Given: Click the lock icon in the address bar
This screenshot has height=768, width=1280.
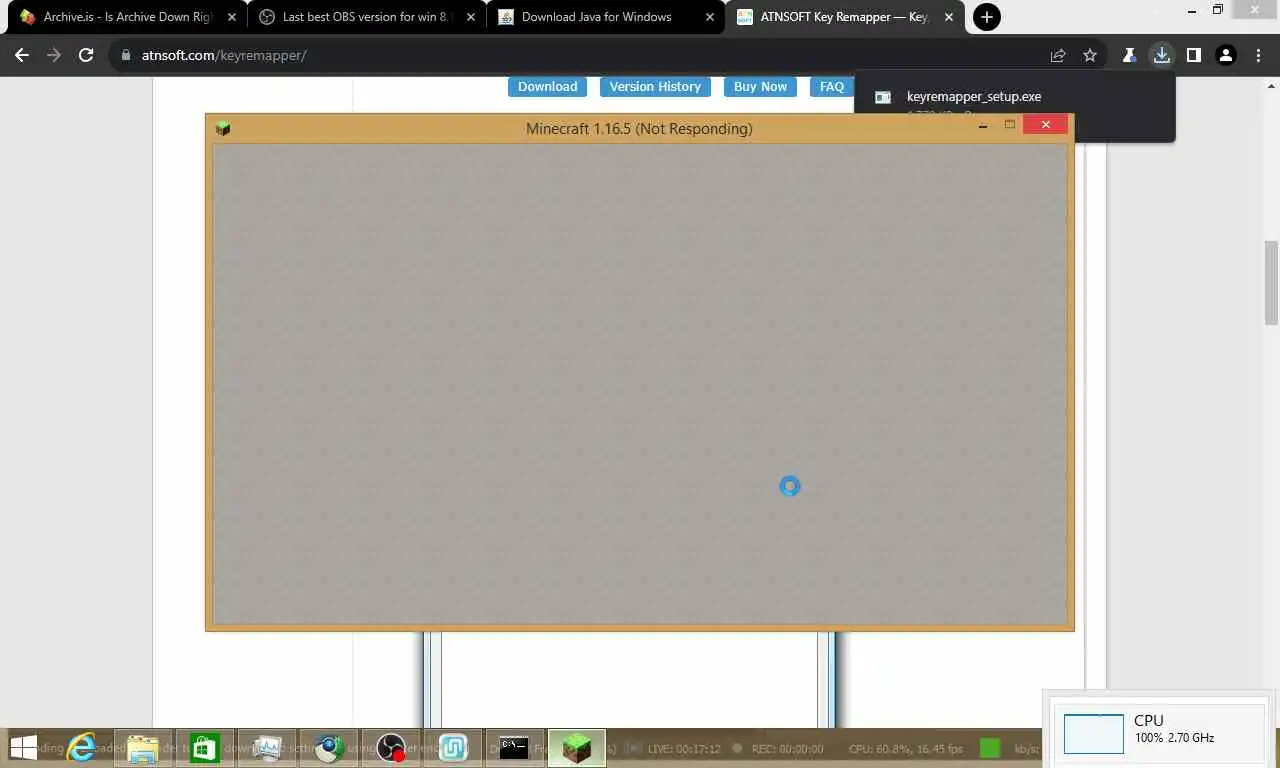Looking at the screenshot, I should pos(126,55).
